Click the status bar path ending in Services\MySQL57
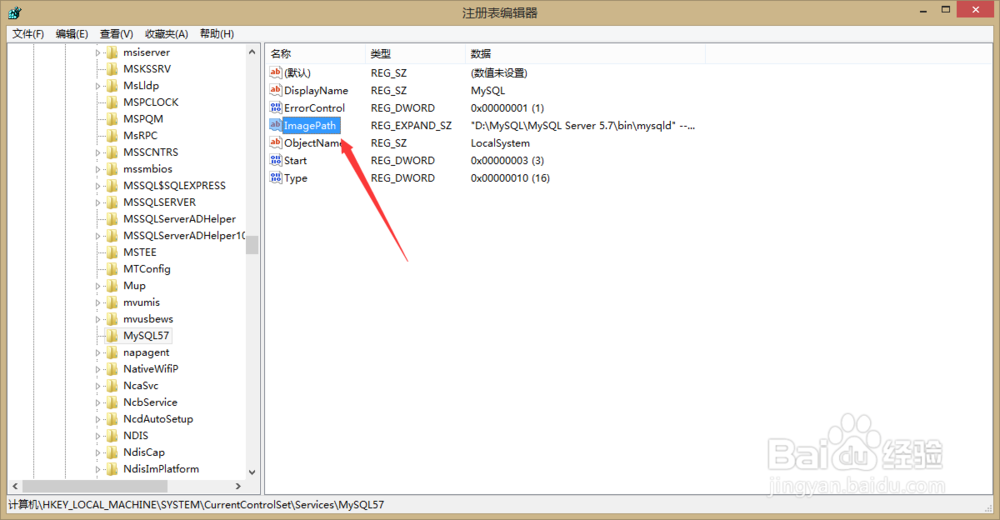The width and height of the screenshot is (1000, 520). coord(196,505)
